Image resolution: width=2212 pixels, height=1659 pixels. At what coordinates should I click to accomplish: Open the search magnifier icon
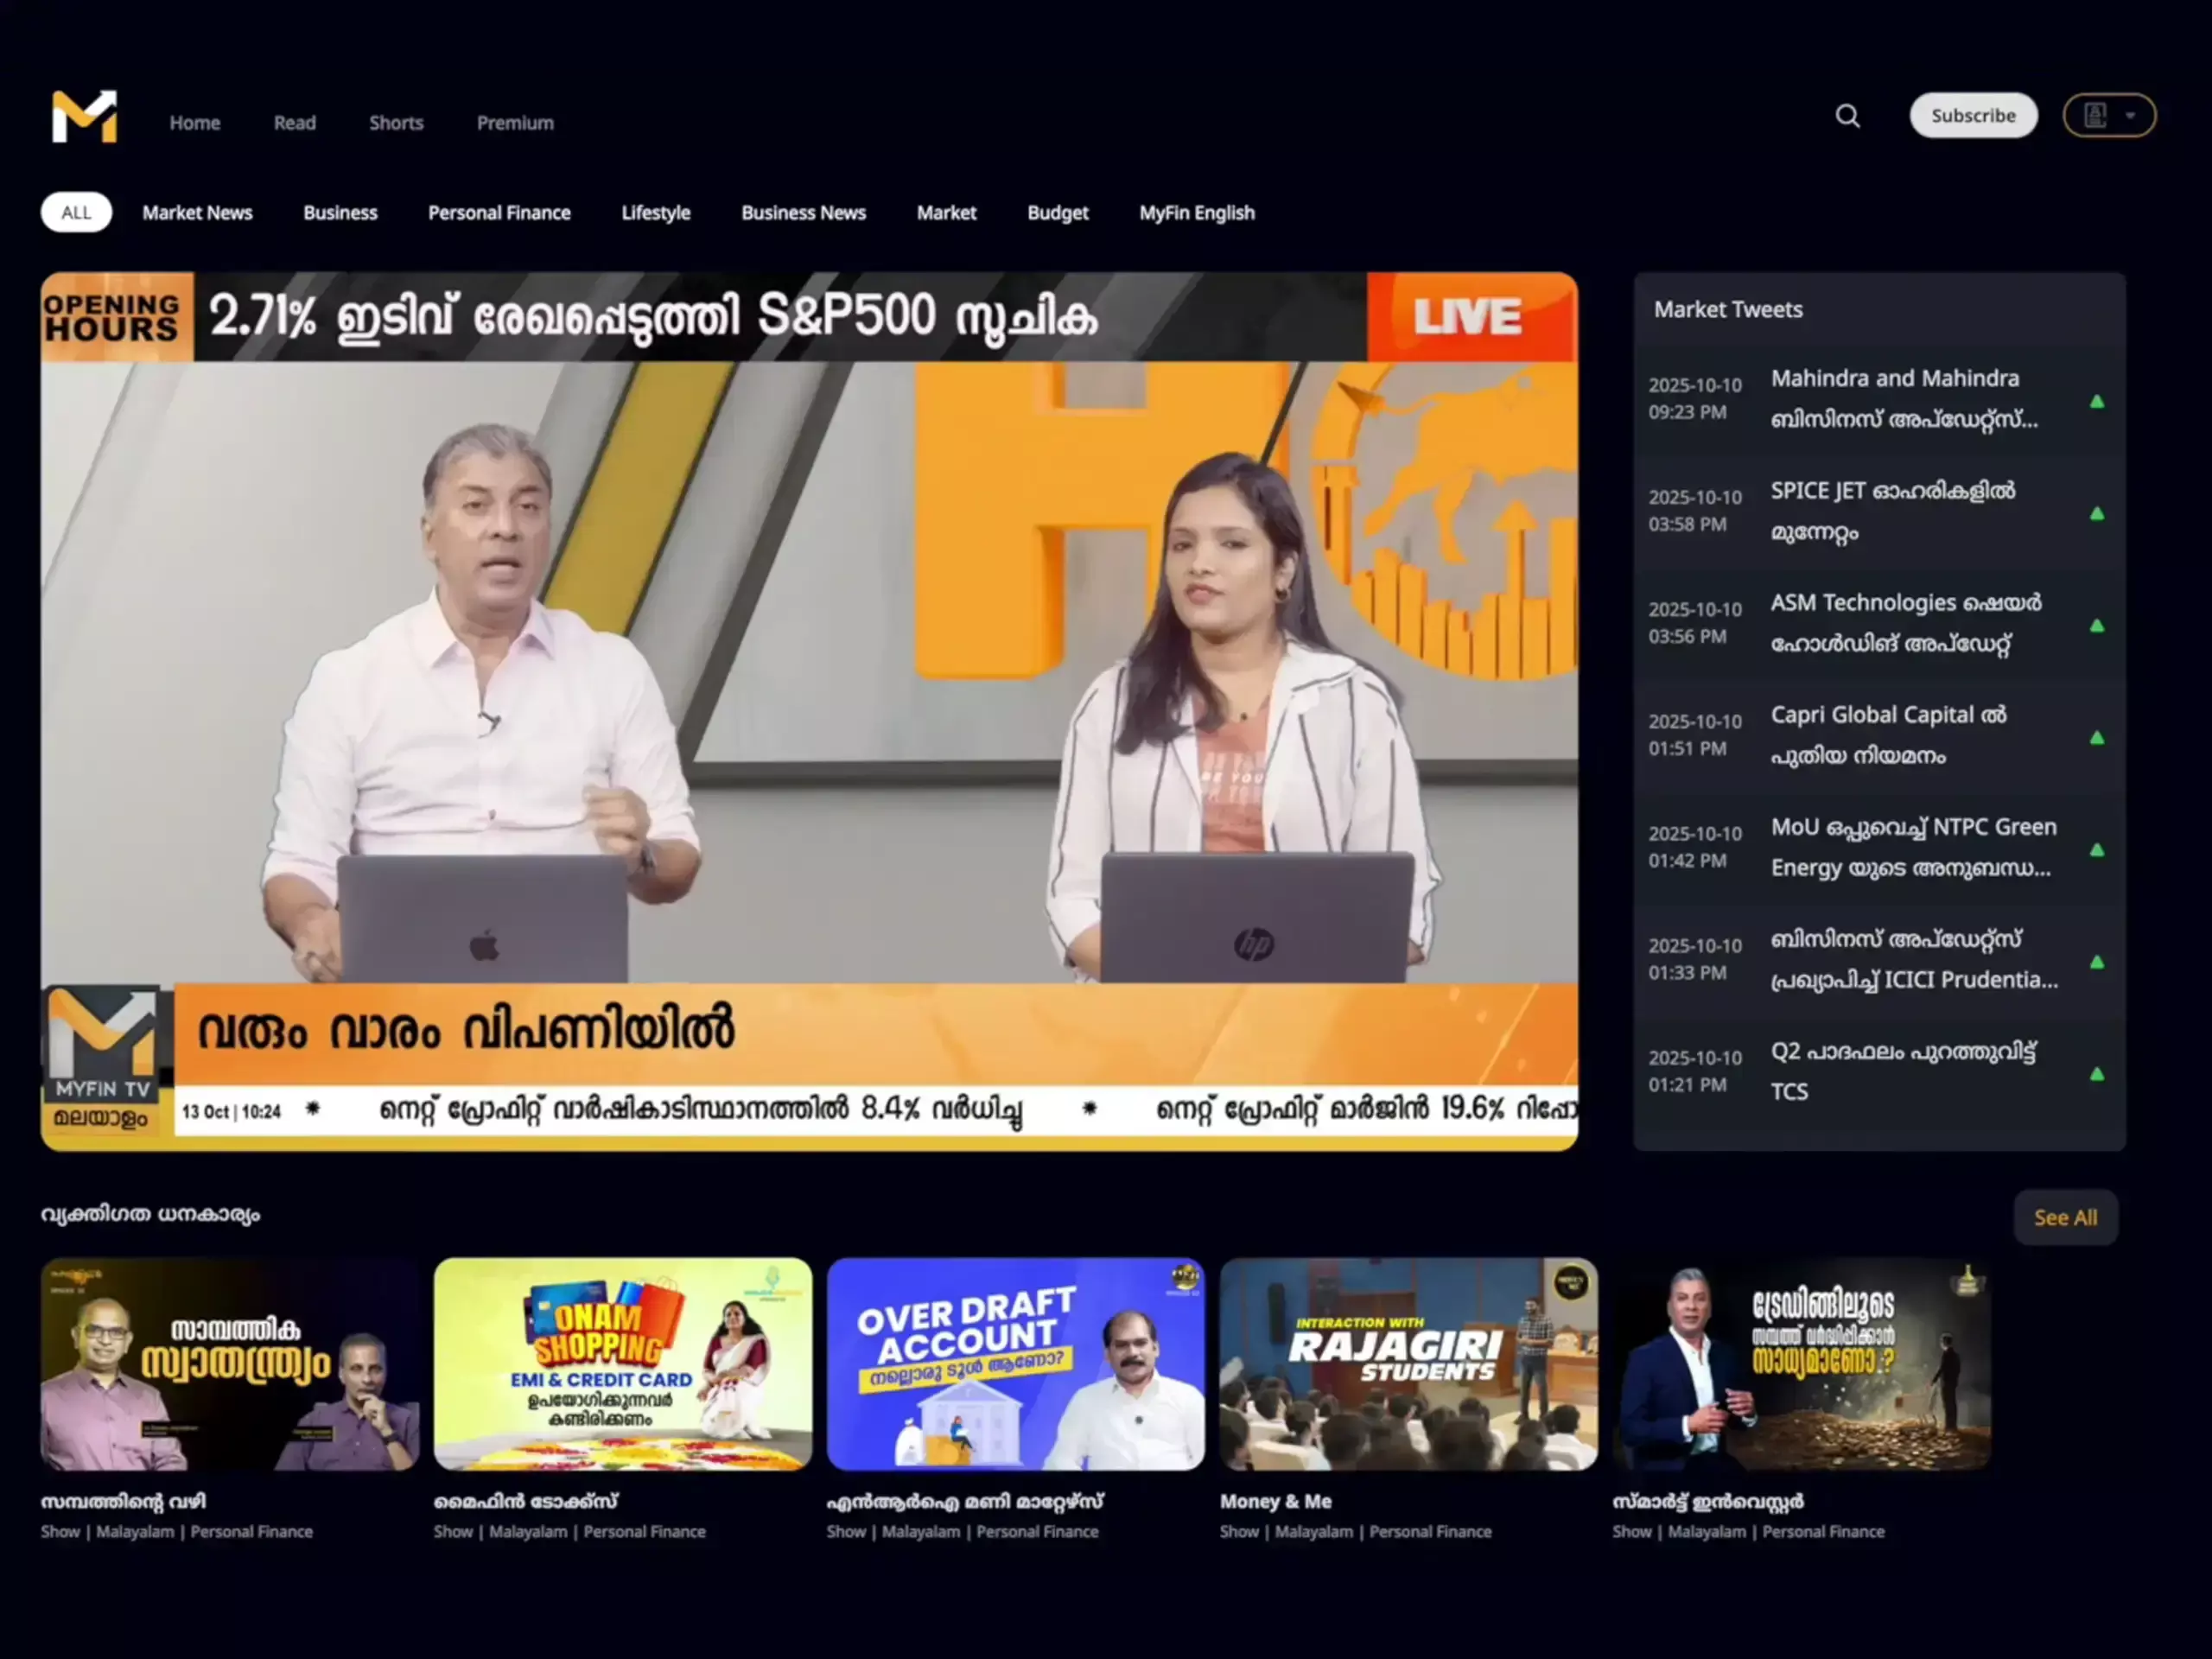click(x=1848, y=116)
